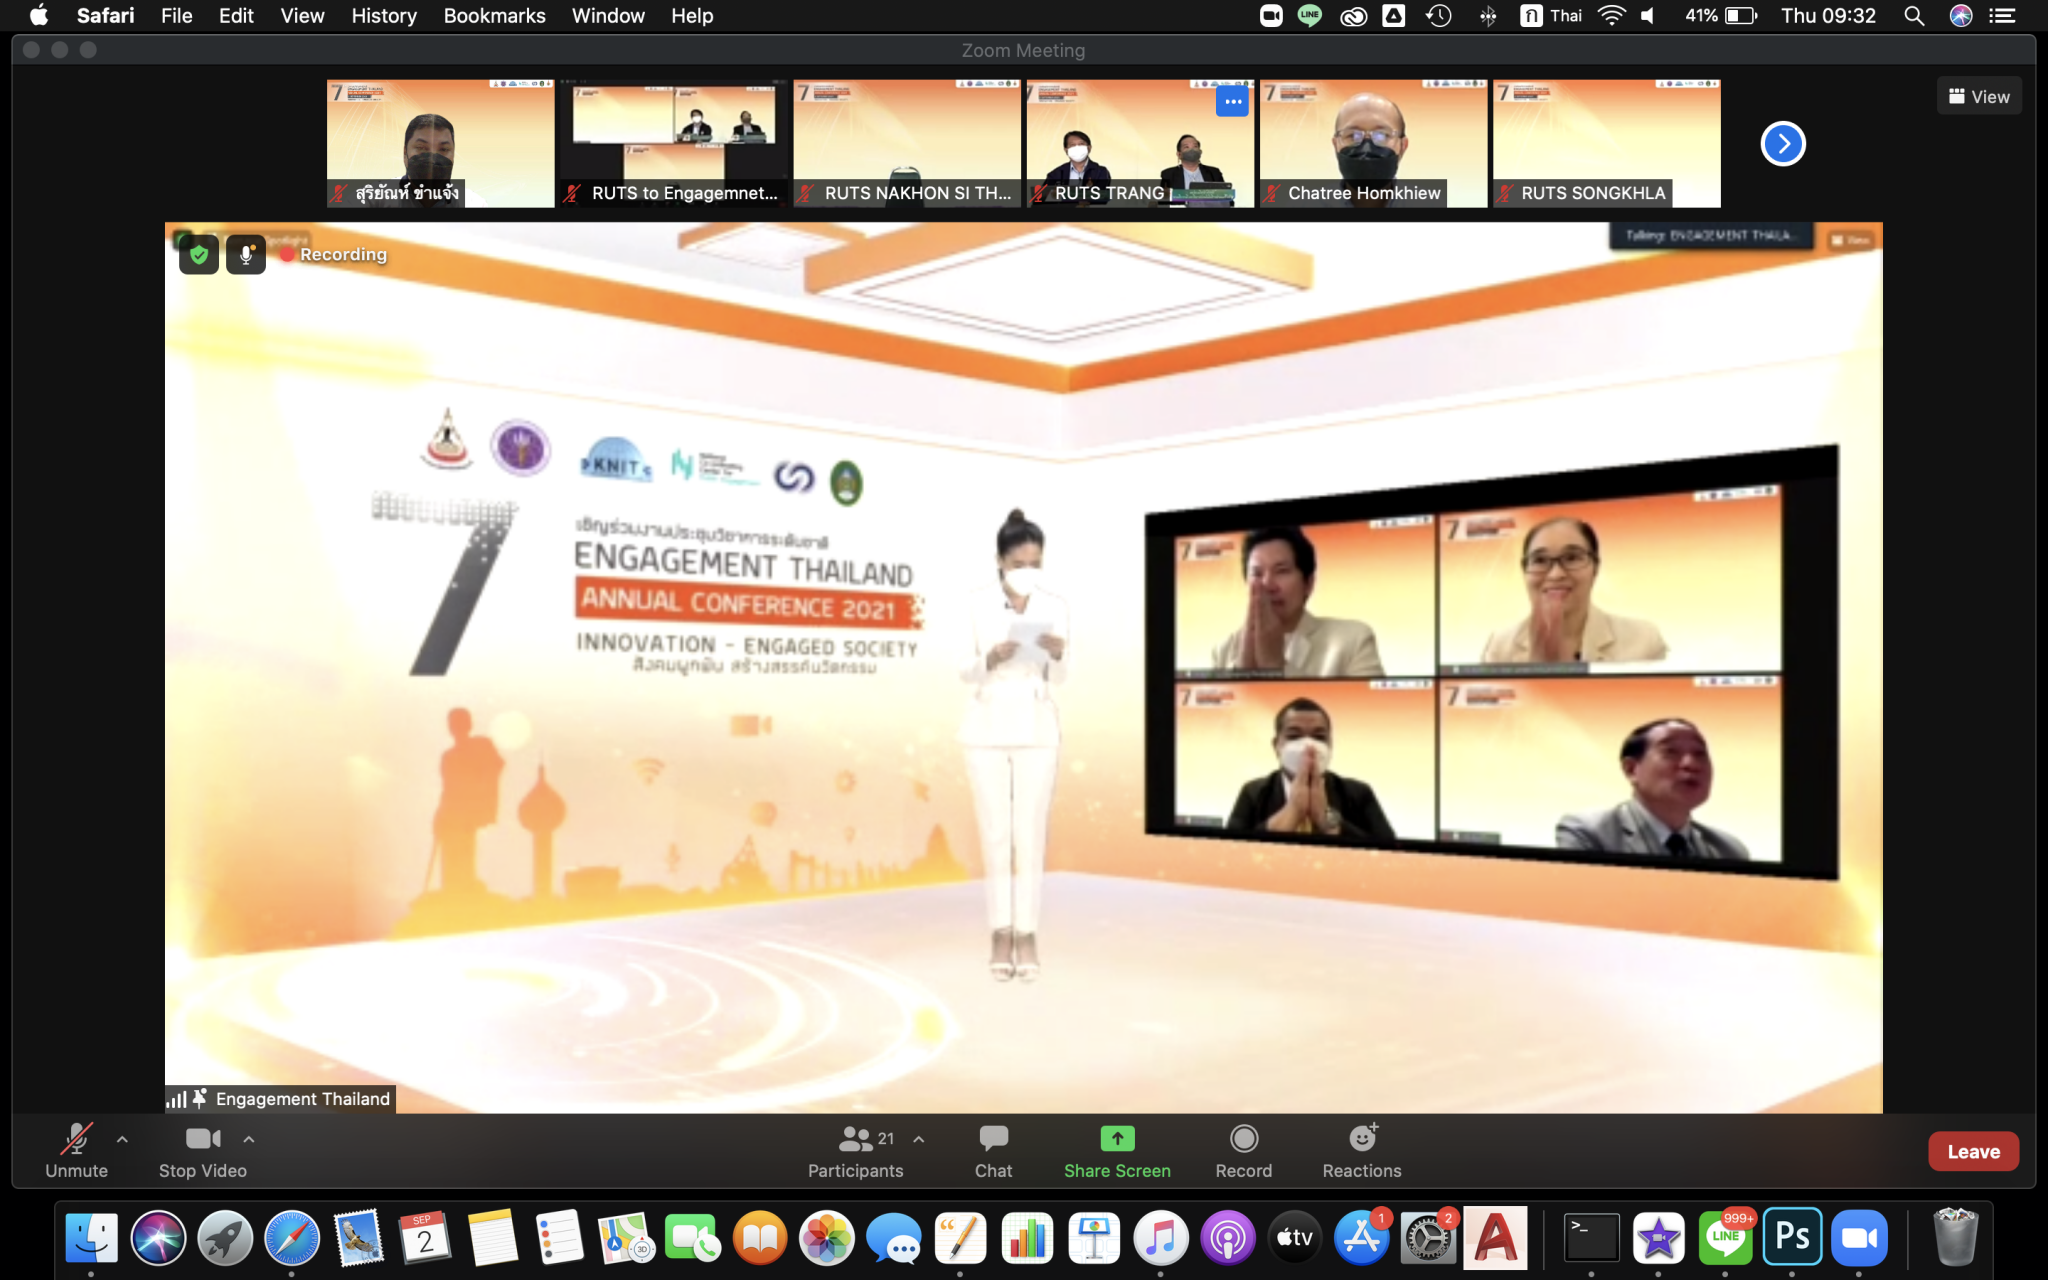Open the View layout options

click(1979, 96)
